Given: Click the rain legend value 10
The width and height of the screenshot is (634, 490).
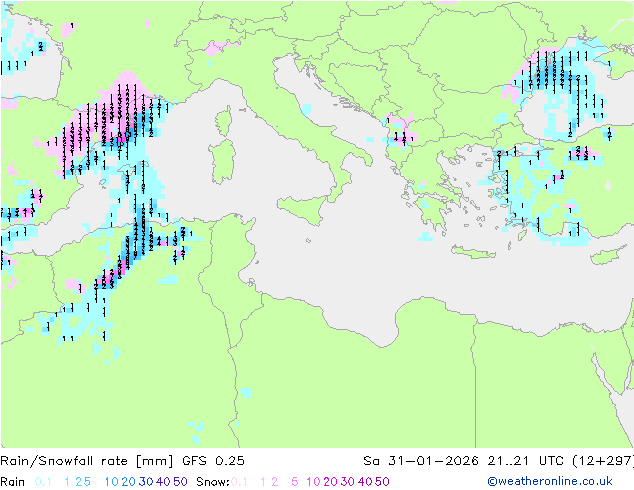Looking at the screenshot, I should pyautogui.click(x=112, y=482).
